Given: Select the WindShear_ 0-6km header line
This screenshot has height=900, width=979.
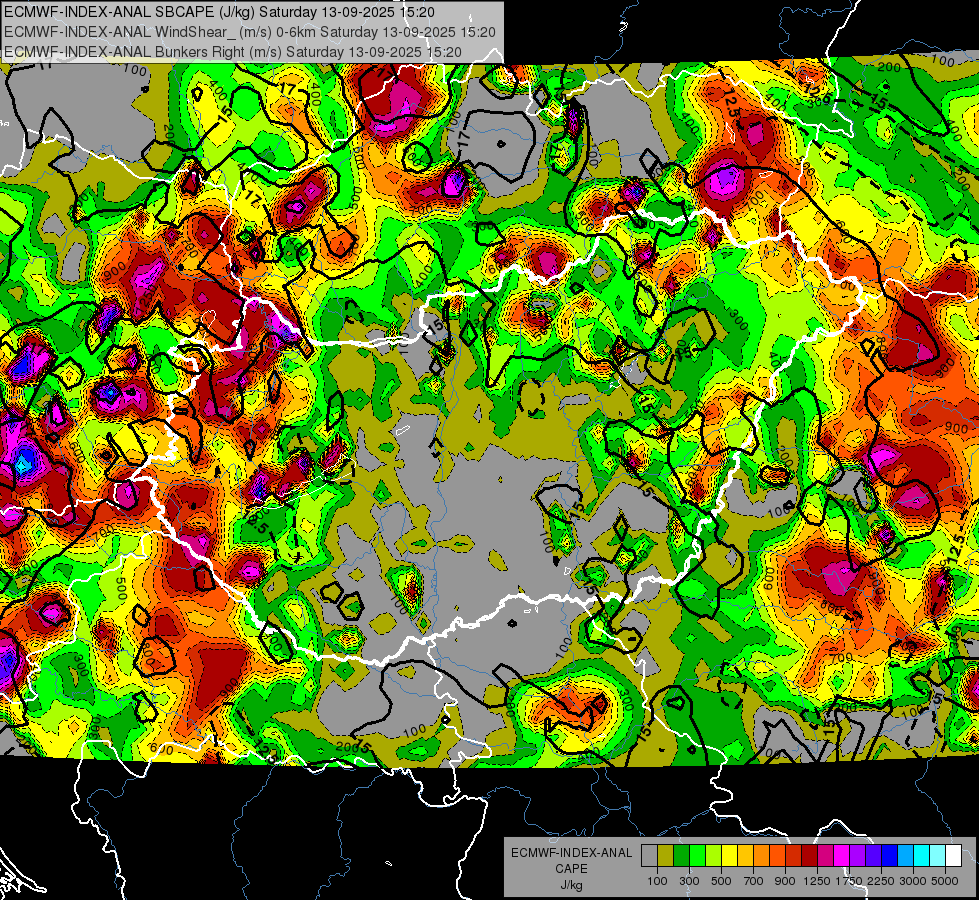Looking at the screenshot, I should point(249,32).
